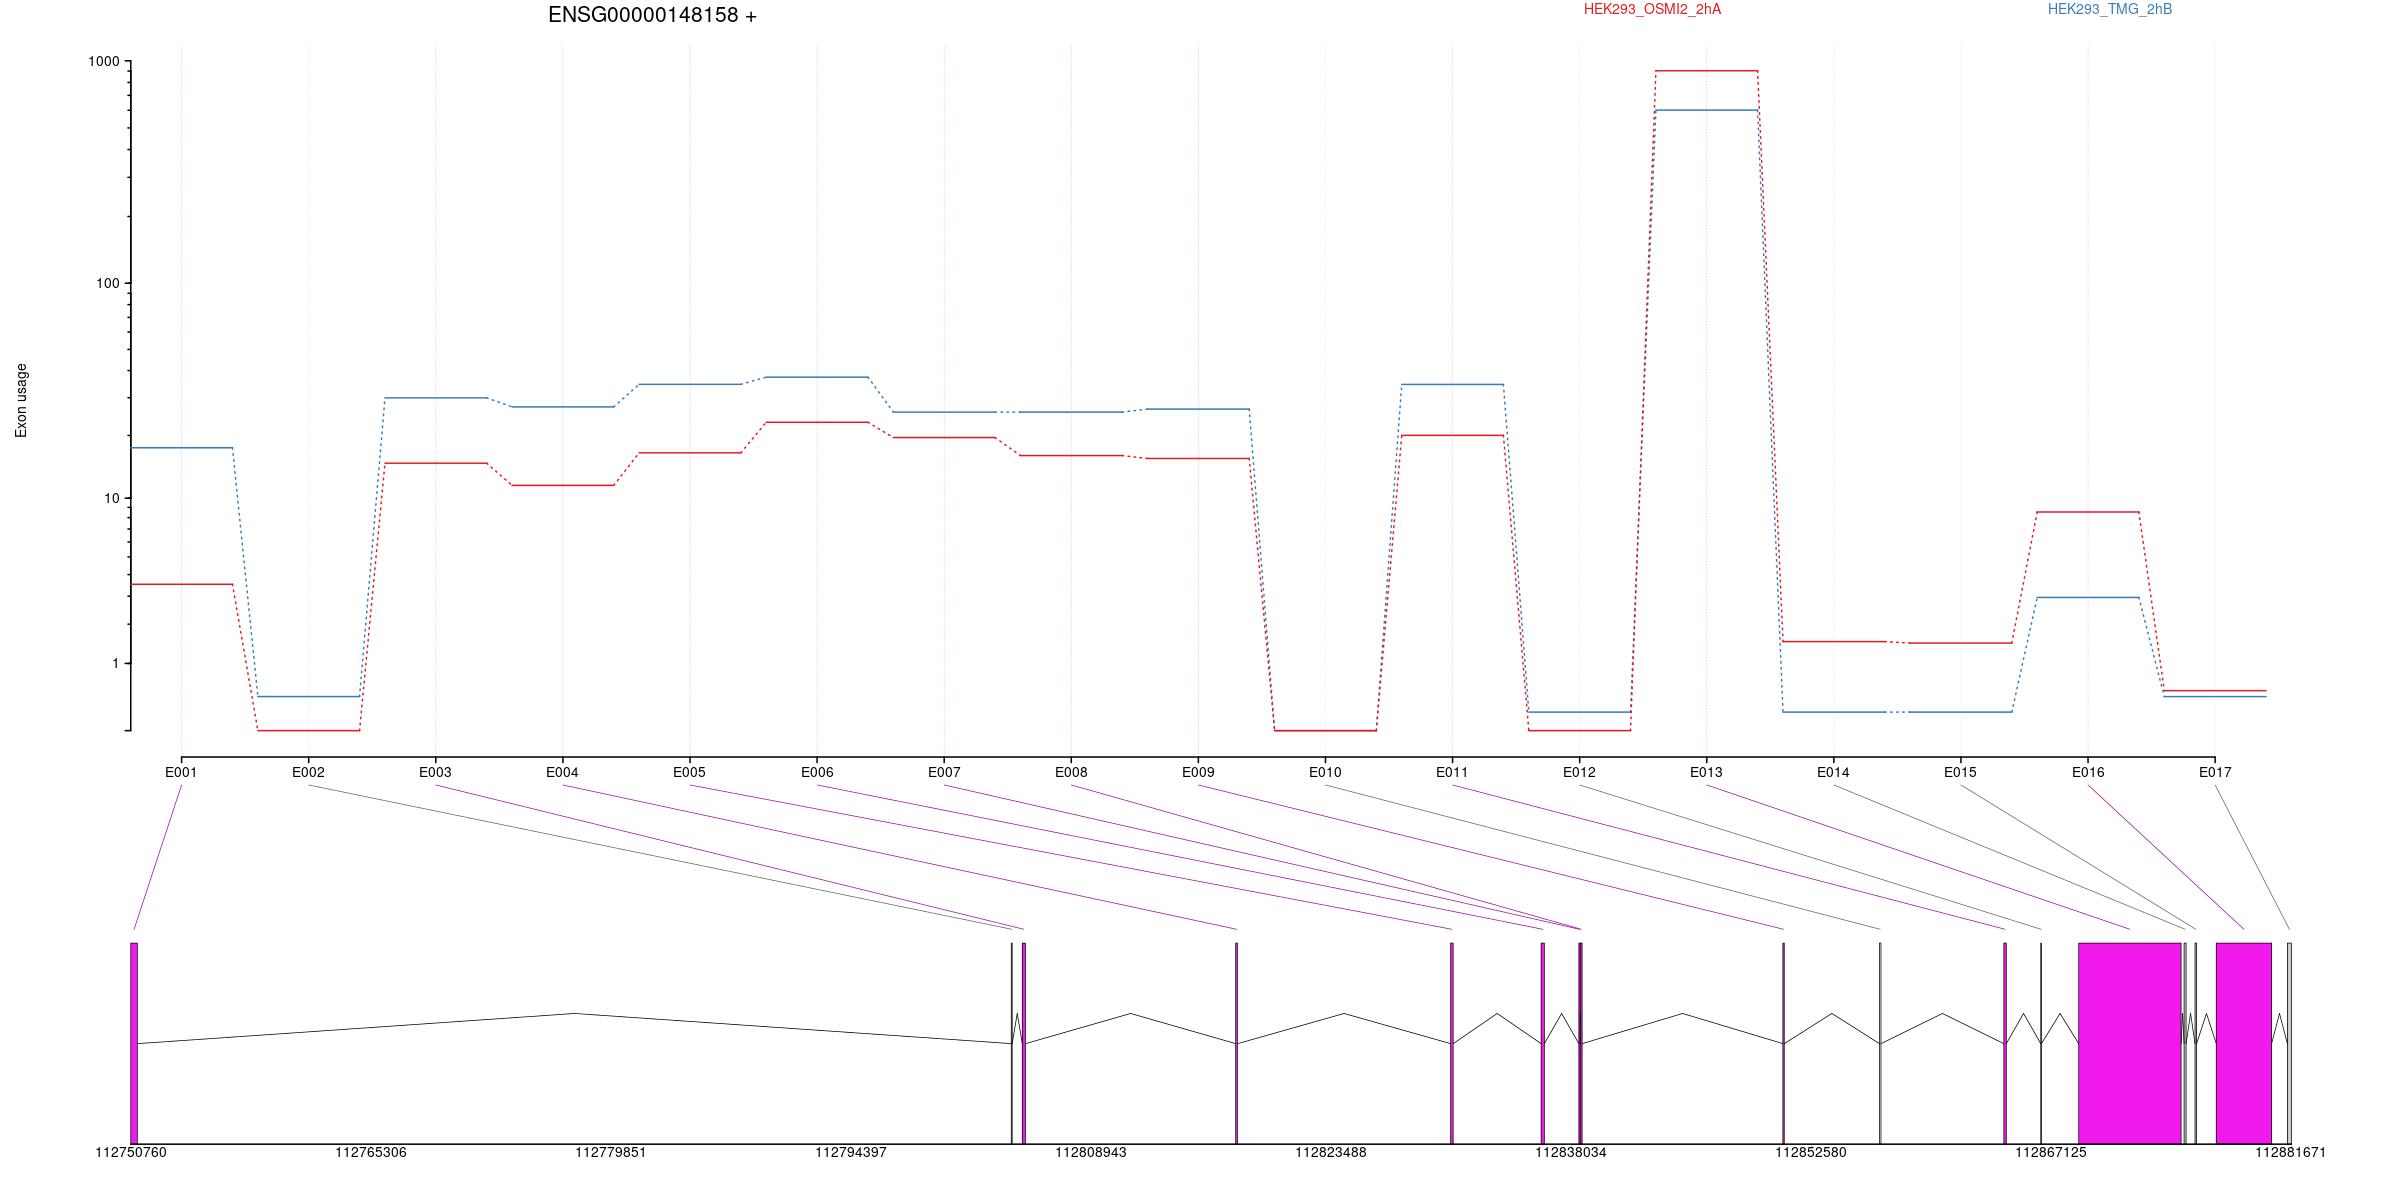Click genomic coordinate 112881671

[2291, 1152]
